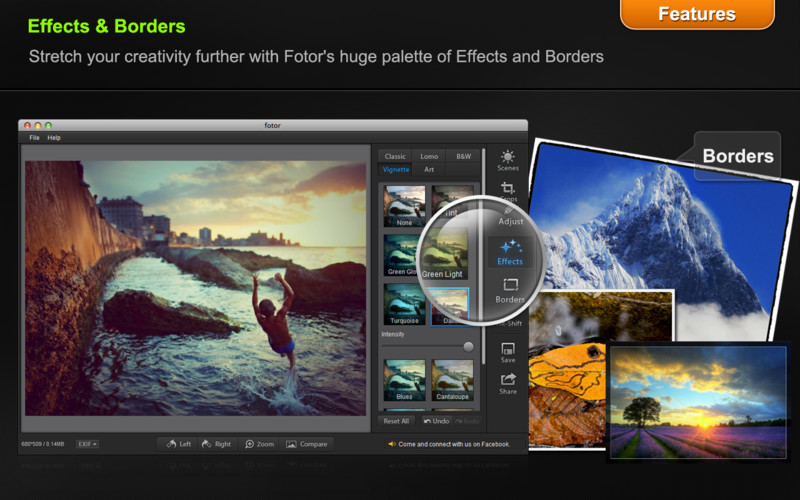The height and width of the screenshot is (500, 800).
Task: Select the Crop tool icon
Action: 507,188
